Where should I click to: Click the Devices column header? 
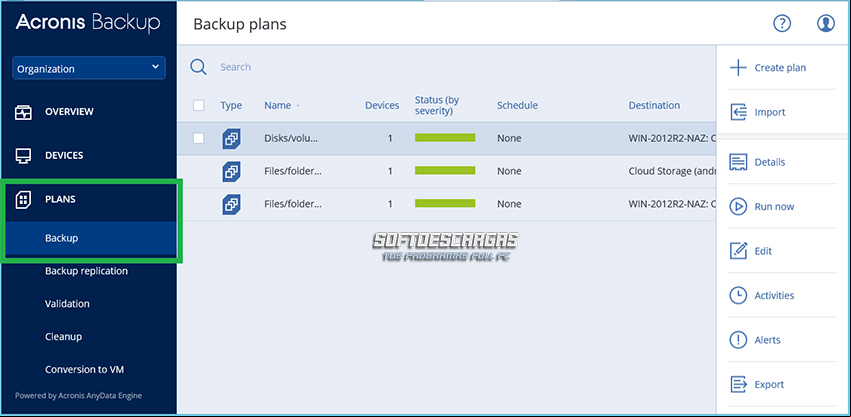(382, 105)
